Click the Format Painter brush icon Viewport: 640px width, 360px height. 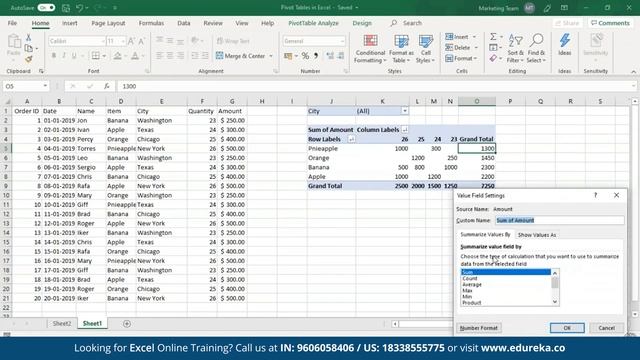pos(28,60)
